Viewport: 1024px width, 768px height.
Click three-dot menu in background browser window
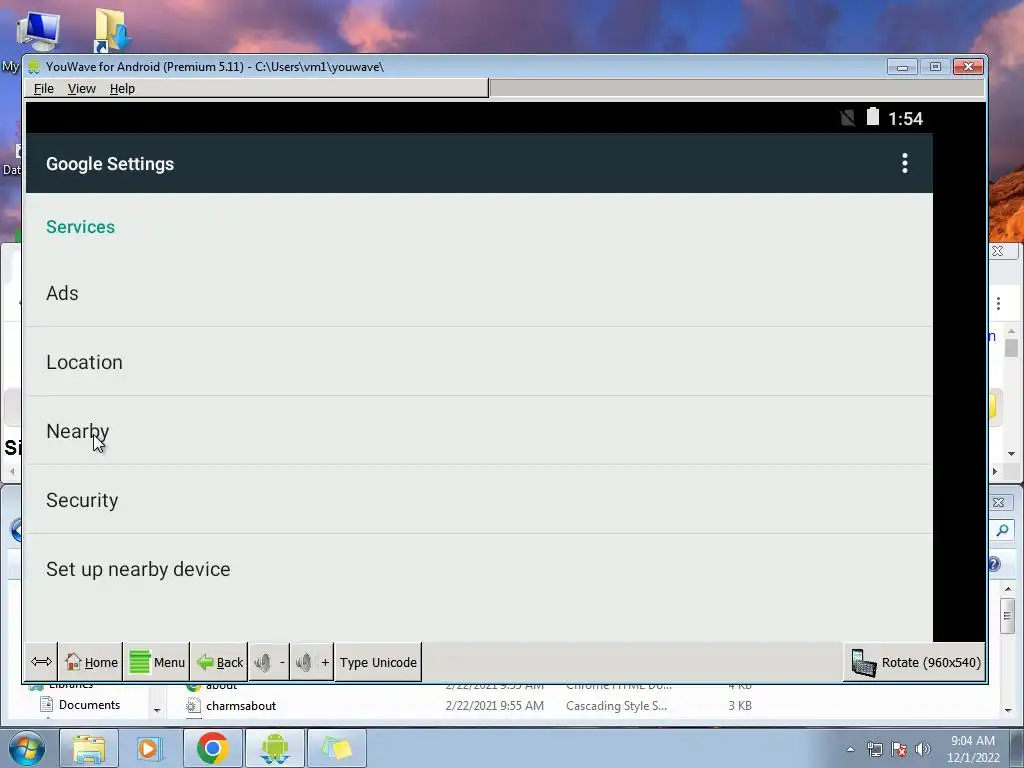click(998, 304)
